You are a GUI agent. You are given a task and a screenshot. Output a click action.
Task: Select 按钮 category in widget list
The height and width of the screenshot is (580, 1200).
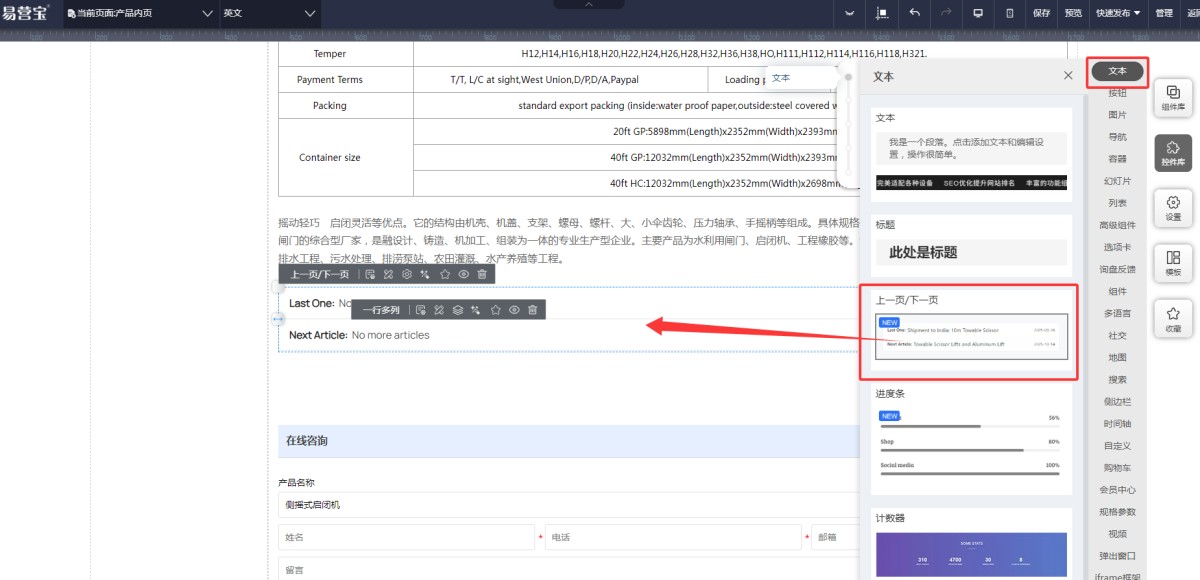(x=1117, y=93)
